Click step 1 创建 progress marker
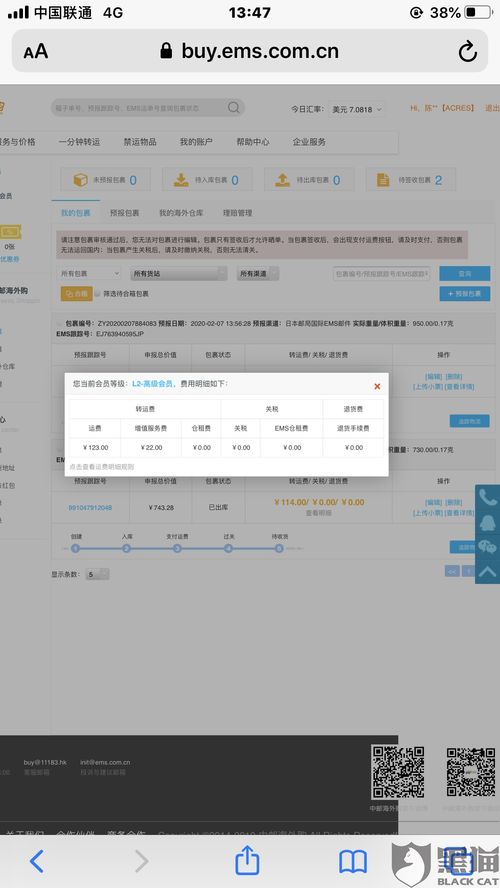Screen dimensions: 500x888 [x=75, y=548]
